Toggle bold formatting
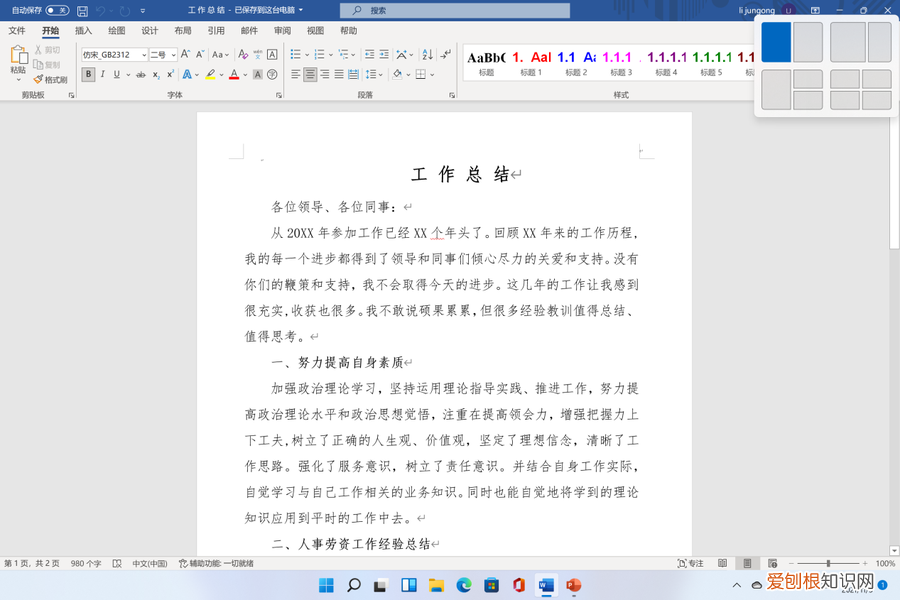This screenshot has width=900, height=600. [x=87, y=73]
